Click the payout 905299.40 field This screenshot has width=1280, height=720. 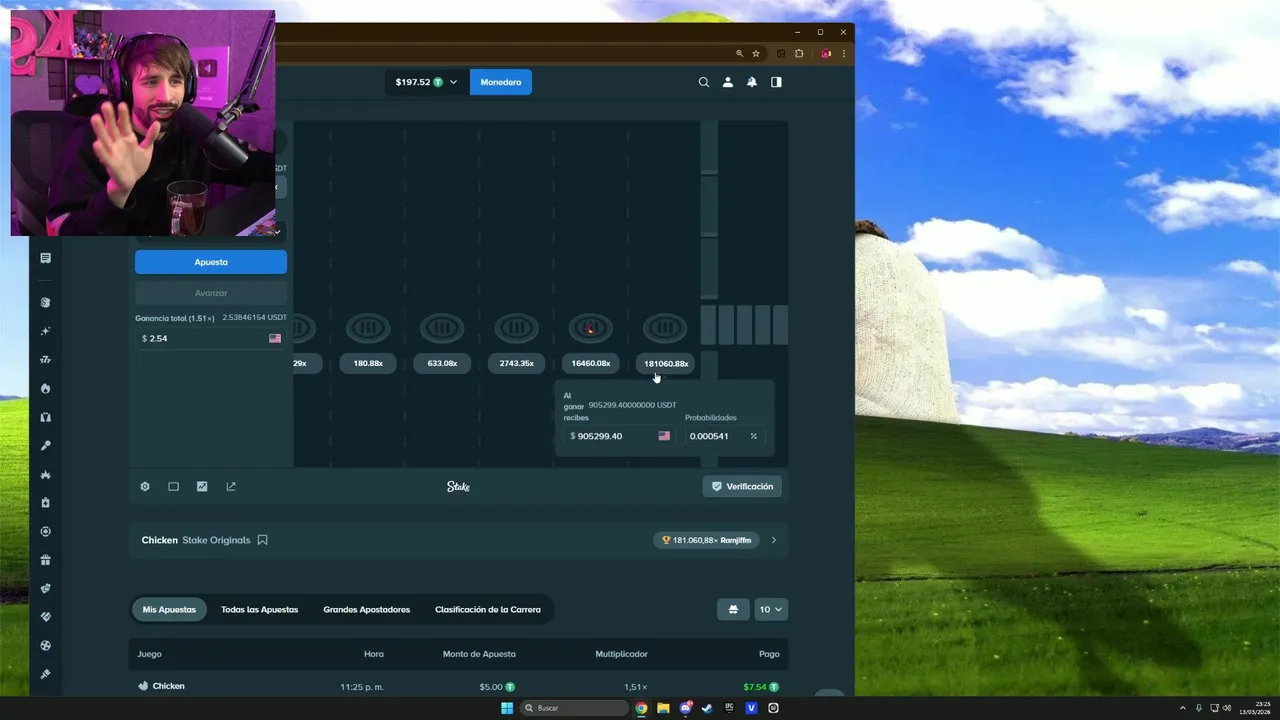tap(619, 436)
